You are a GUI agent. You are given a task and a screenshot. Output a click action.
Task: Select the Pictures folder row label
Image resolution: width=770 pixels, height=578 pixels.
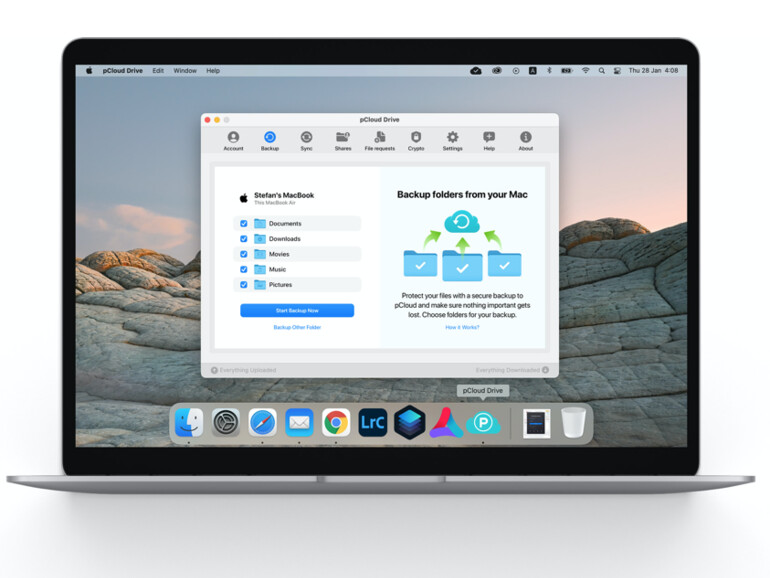280,284
